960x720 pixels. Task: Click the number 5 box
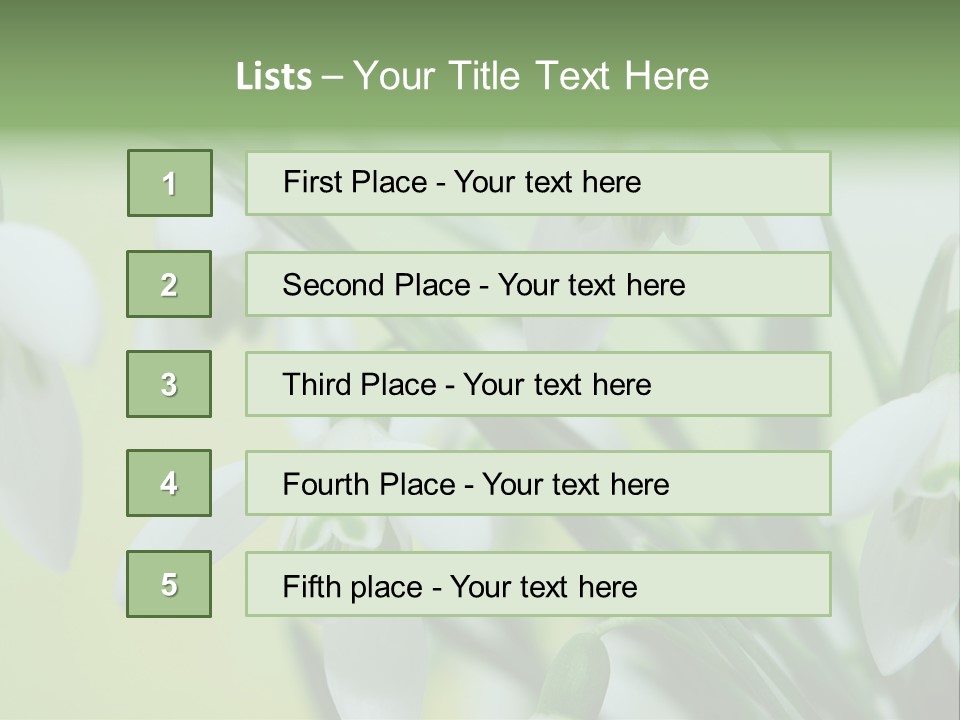point(169,584)
